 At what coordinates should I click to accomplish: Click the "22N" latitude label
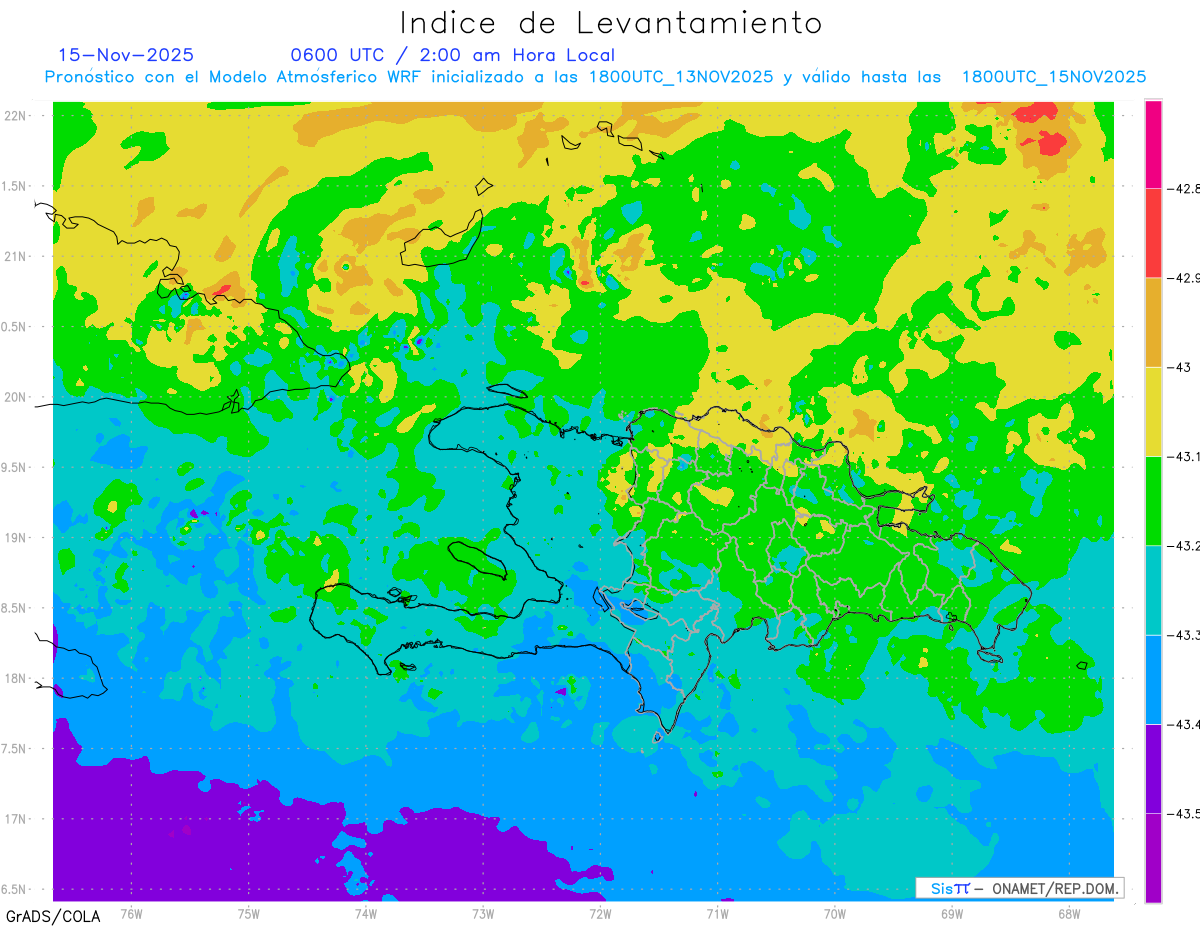[17, 115]
